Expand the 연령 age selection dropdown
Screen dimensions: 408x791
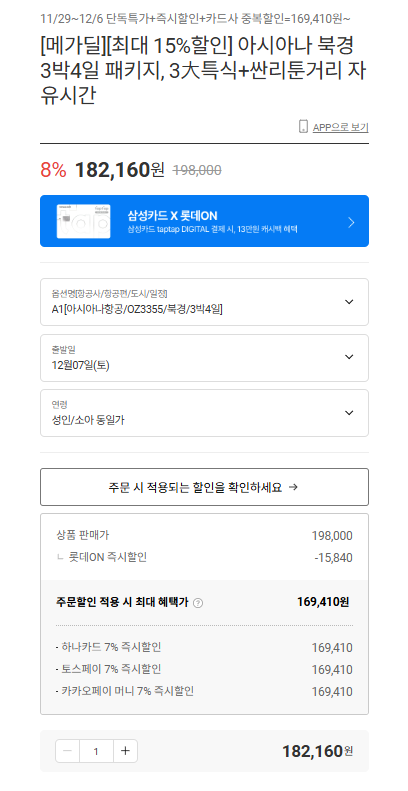204,413
